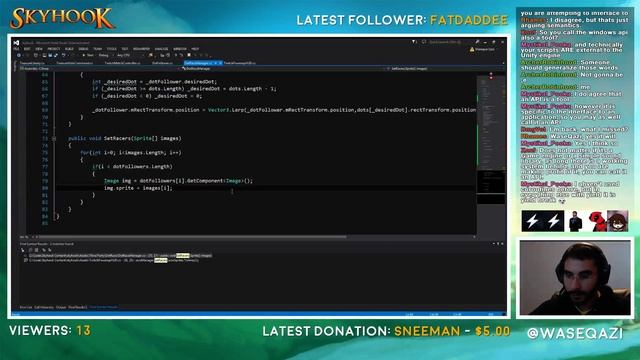This screenshot has height=360, width=640.
Task: Open the TEAM menu
Action: pos(98,49)
